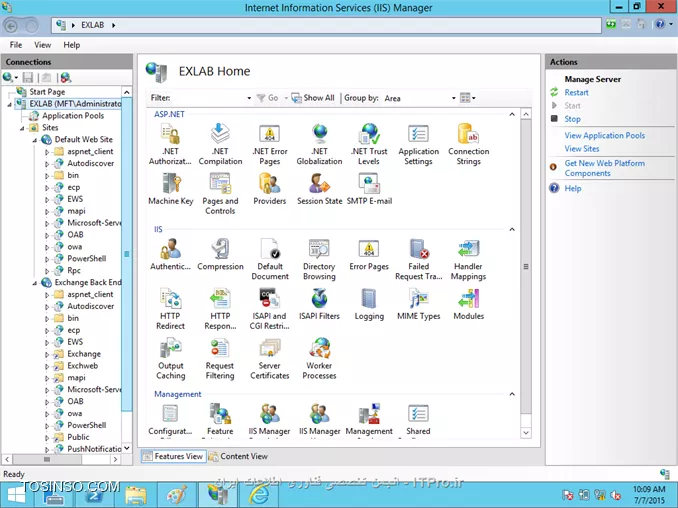This screenshot has height=508, width=678.
Task: Open the Providers feature
Action: pos(270,189)
